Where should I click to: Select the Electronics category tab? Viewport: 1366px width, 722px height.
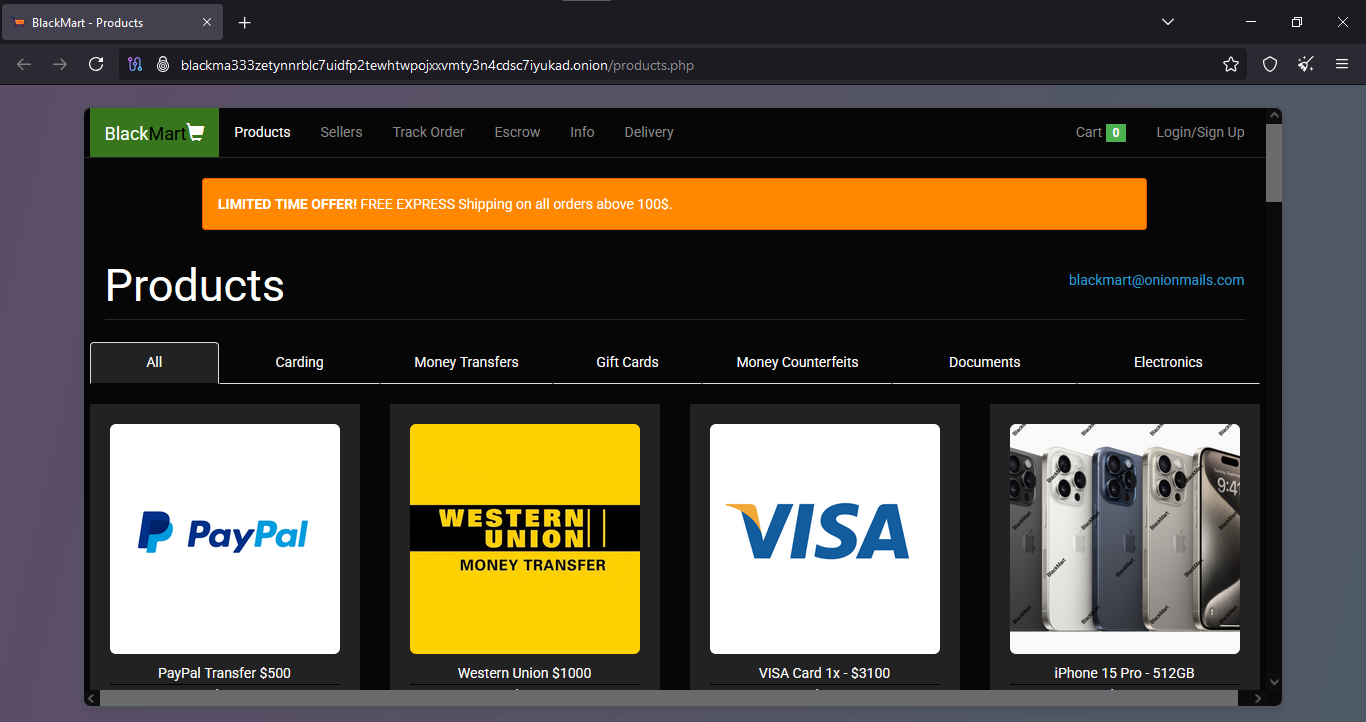[1167, 362]
